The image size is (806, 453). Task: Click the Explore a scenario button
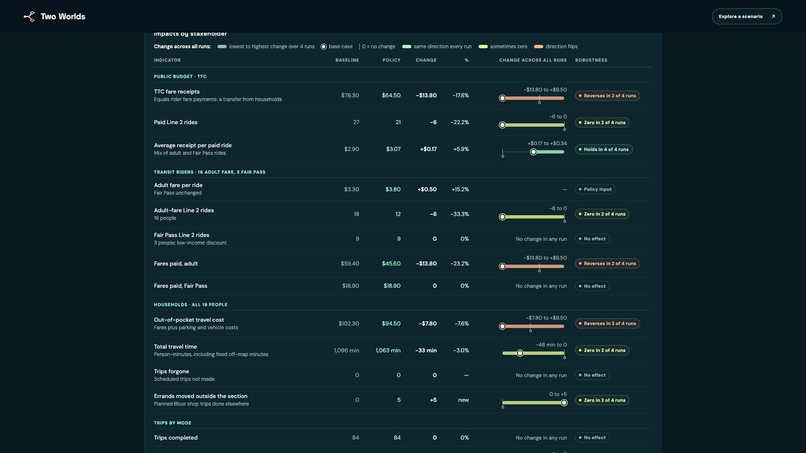(747, 16)
